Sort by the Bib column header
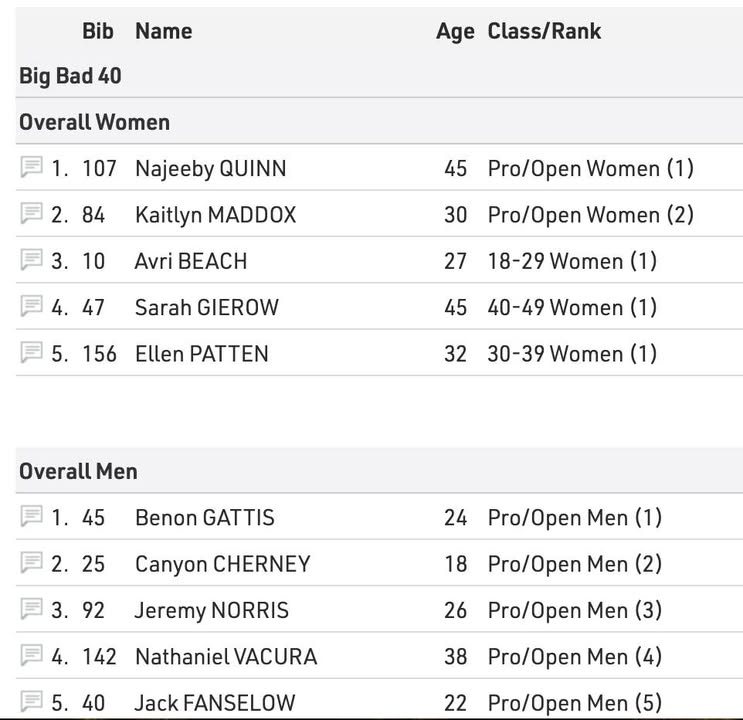 pos(98,31)
